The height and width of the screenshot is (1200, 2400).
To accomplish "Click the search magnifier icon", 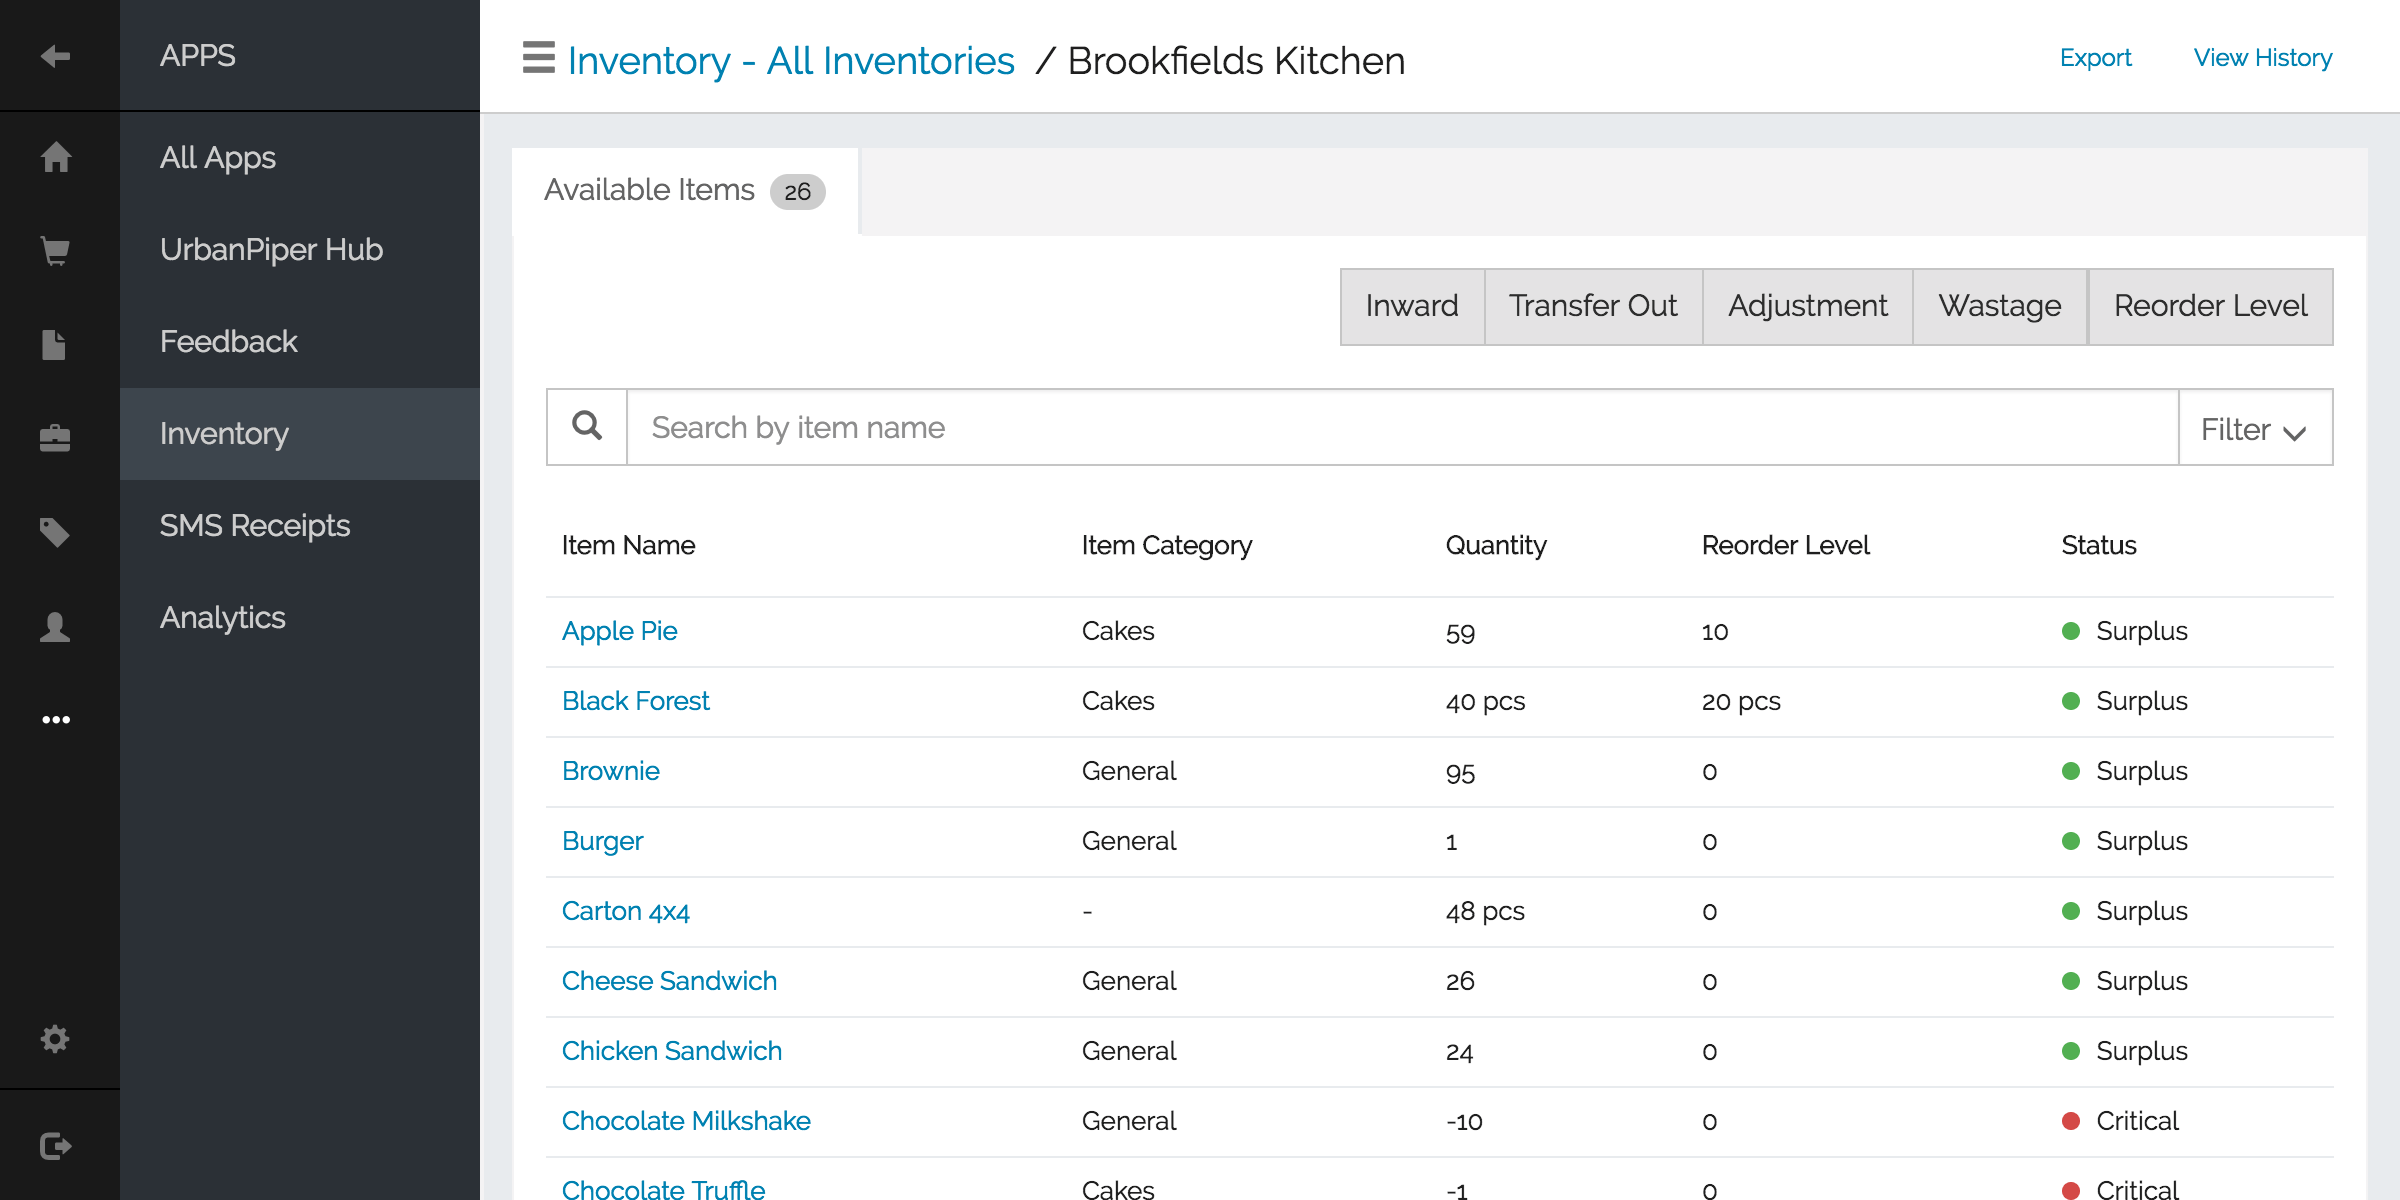I will pyautogui.click(x=587, y=427).
